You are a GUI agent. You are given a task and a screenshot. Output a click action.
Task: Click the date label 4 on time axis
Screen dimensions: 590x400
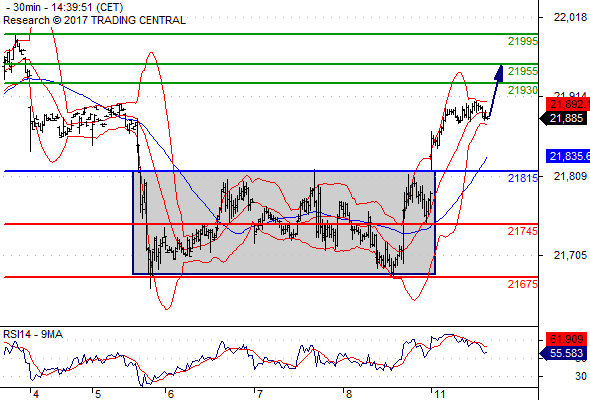click(36, 394)
